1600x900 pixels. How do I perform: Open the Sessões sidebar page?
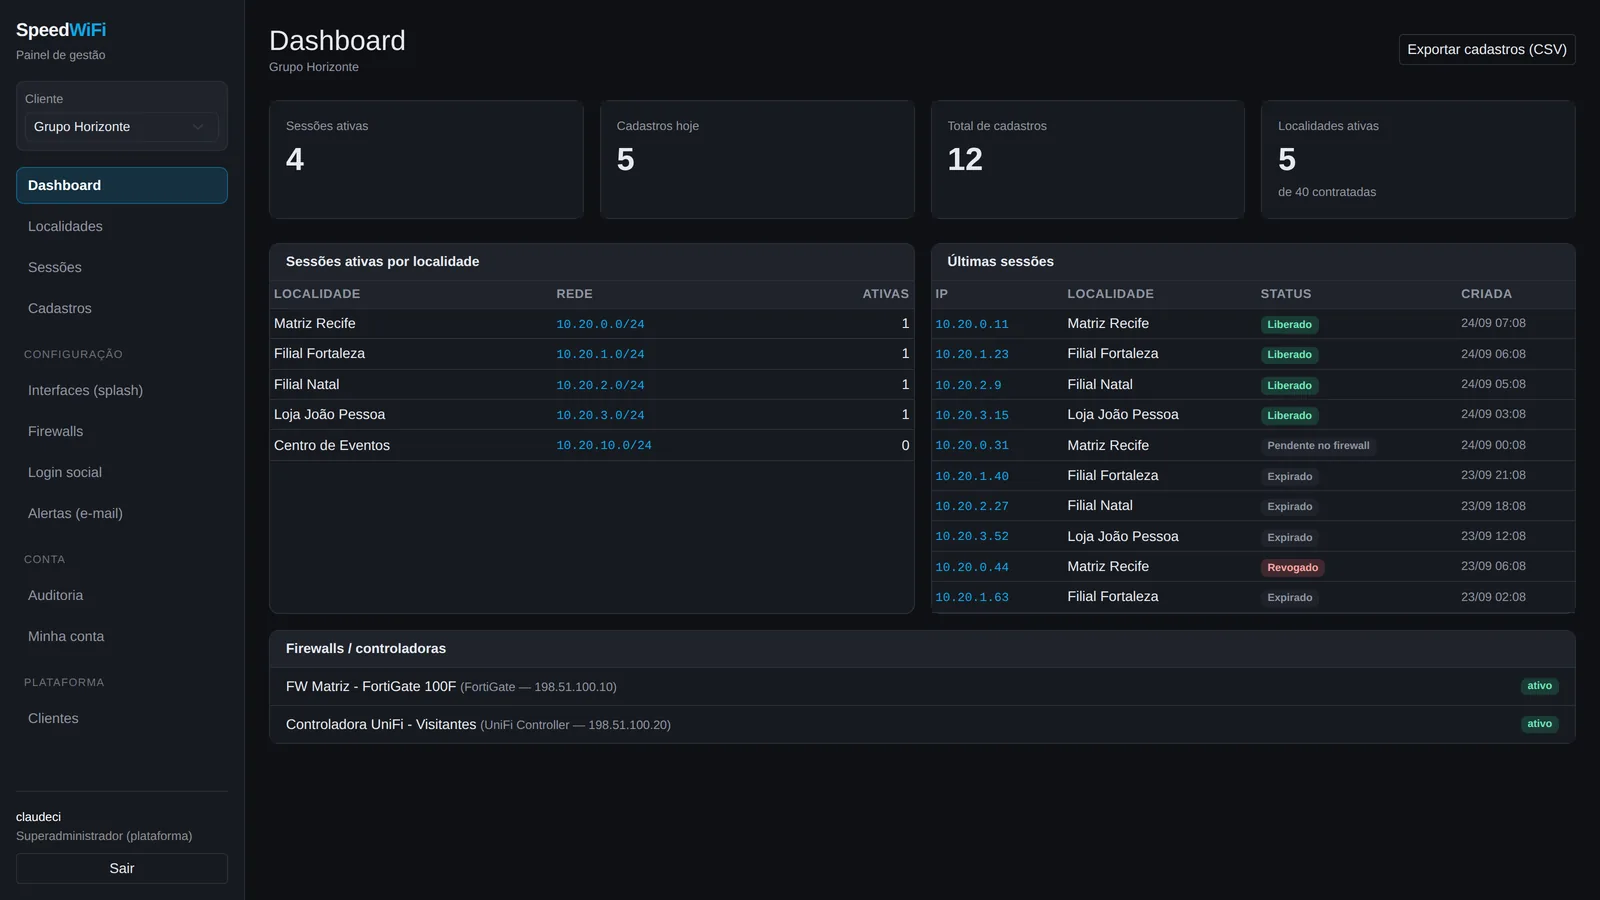click(122, 267)
